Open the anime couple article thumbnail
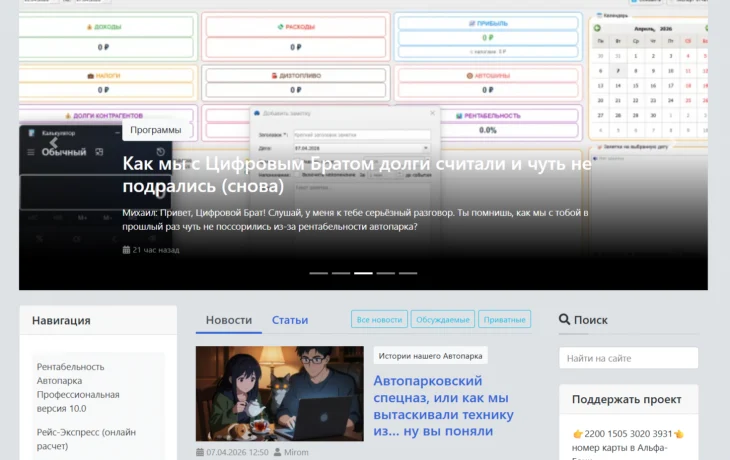The image size is (730, 460). pos(280,393)
